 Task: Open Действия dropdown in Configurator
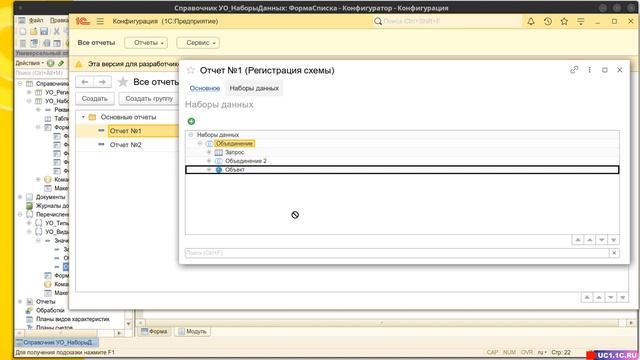pyautogui.click(x=30, y=63)
